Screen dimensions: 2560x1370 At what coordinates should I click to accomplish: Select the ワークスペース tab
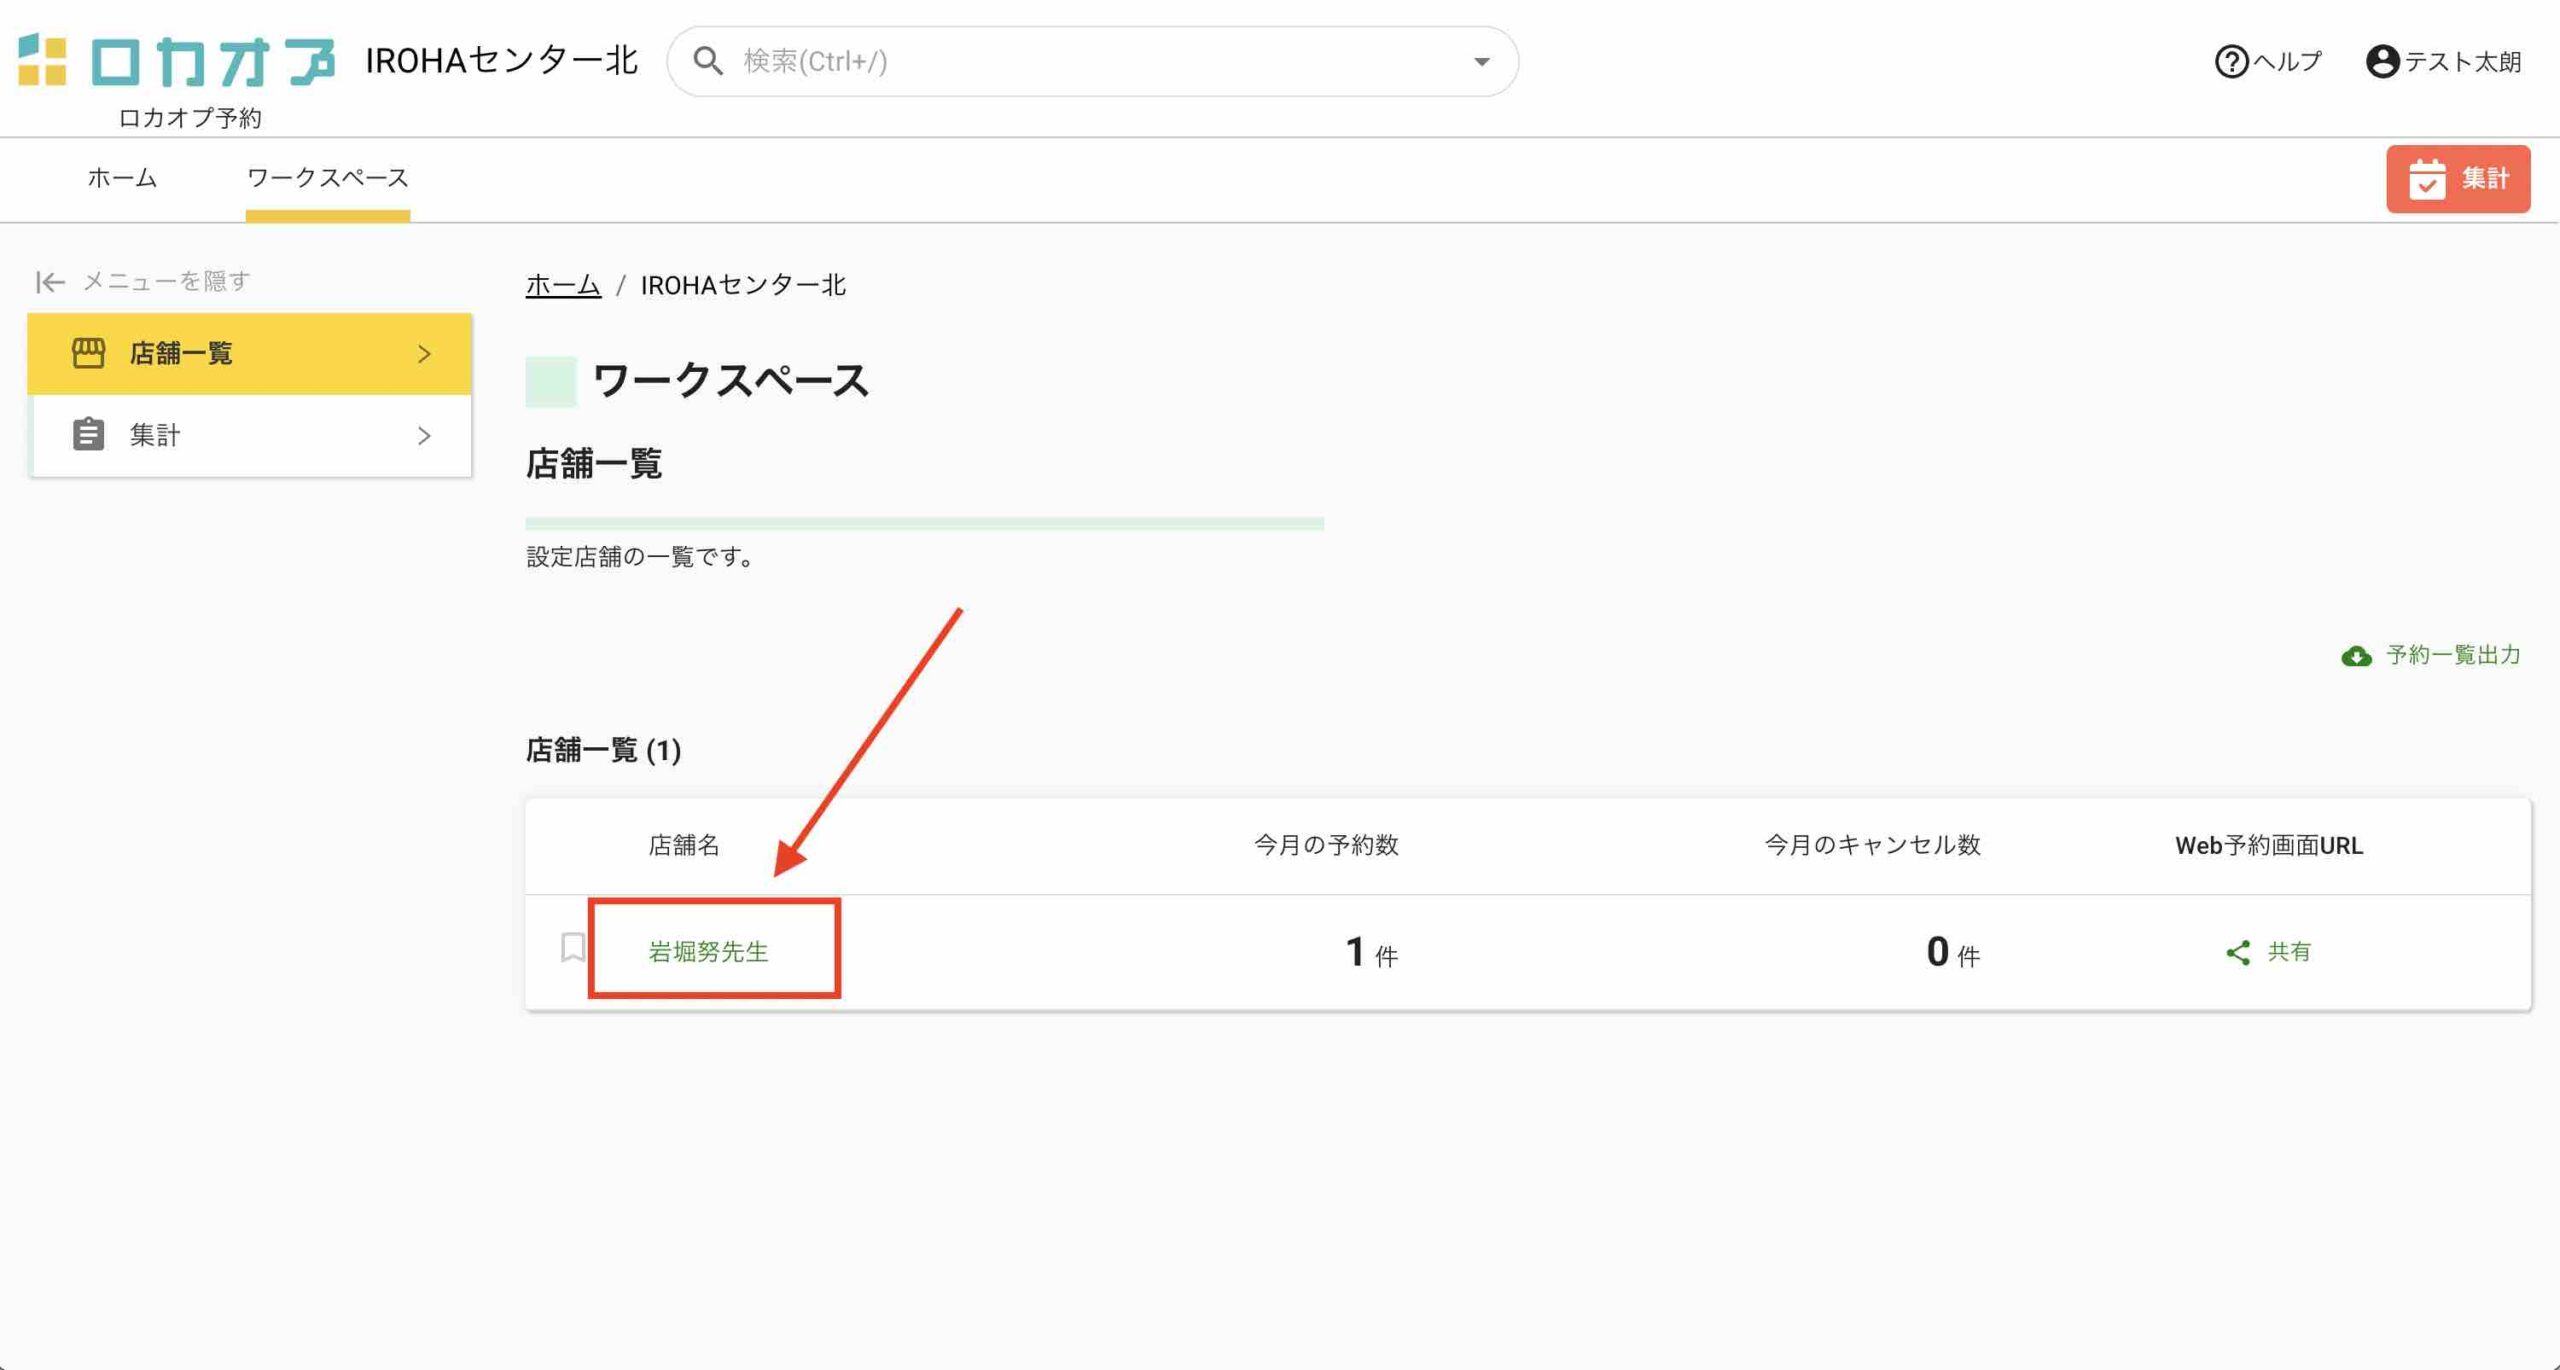point(327,178)
